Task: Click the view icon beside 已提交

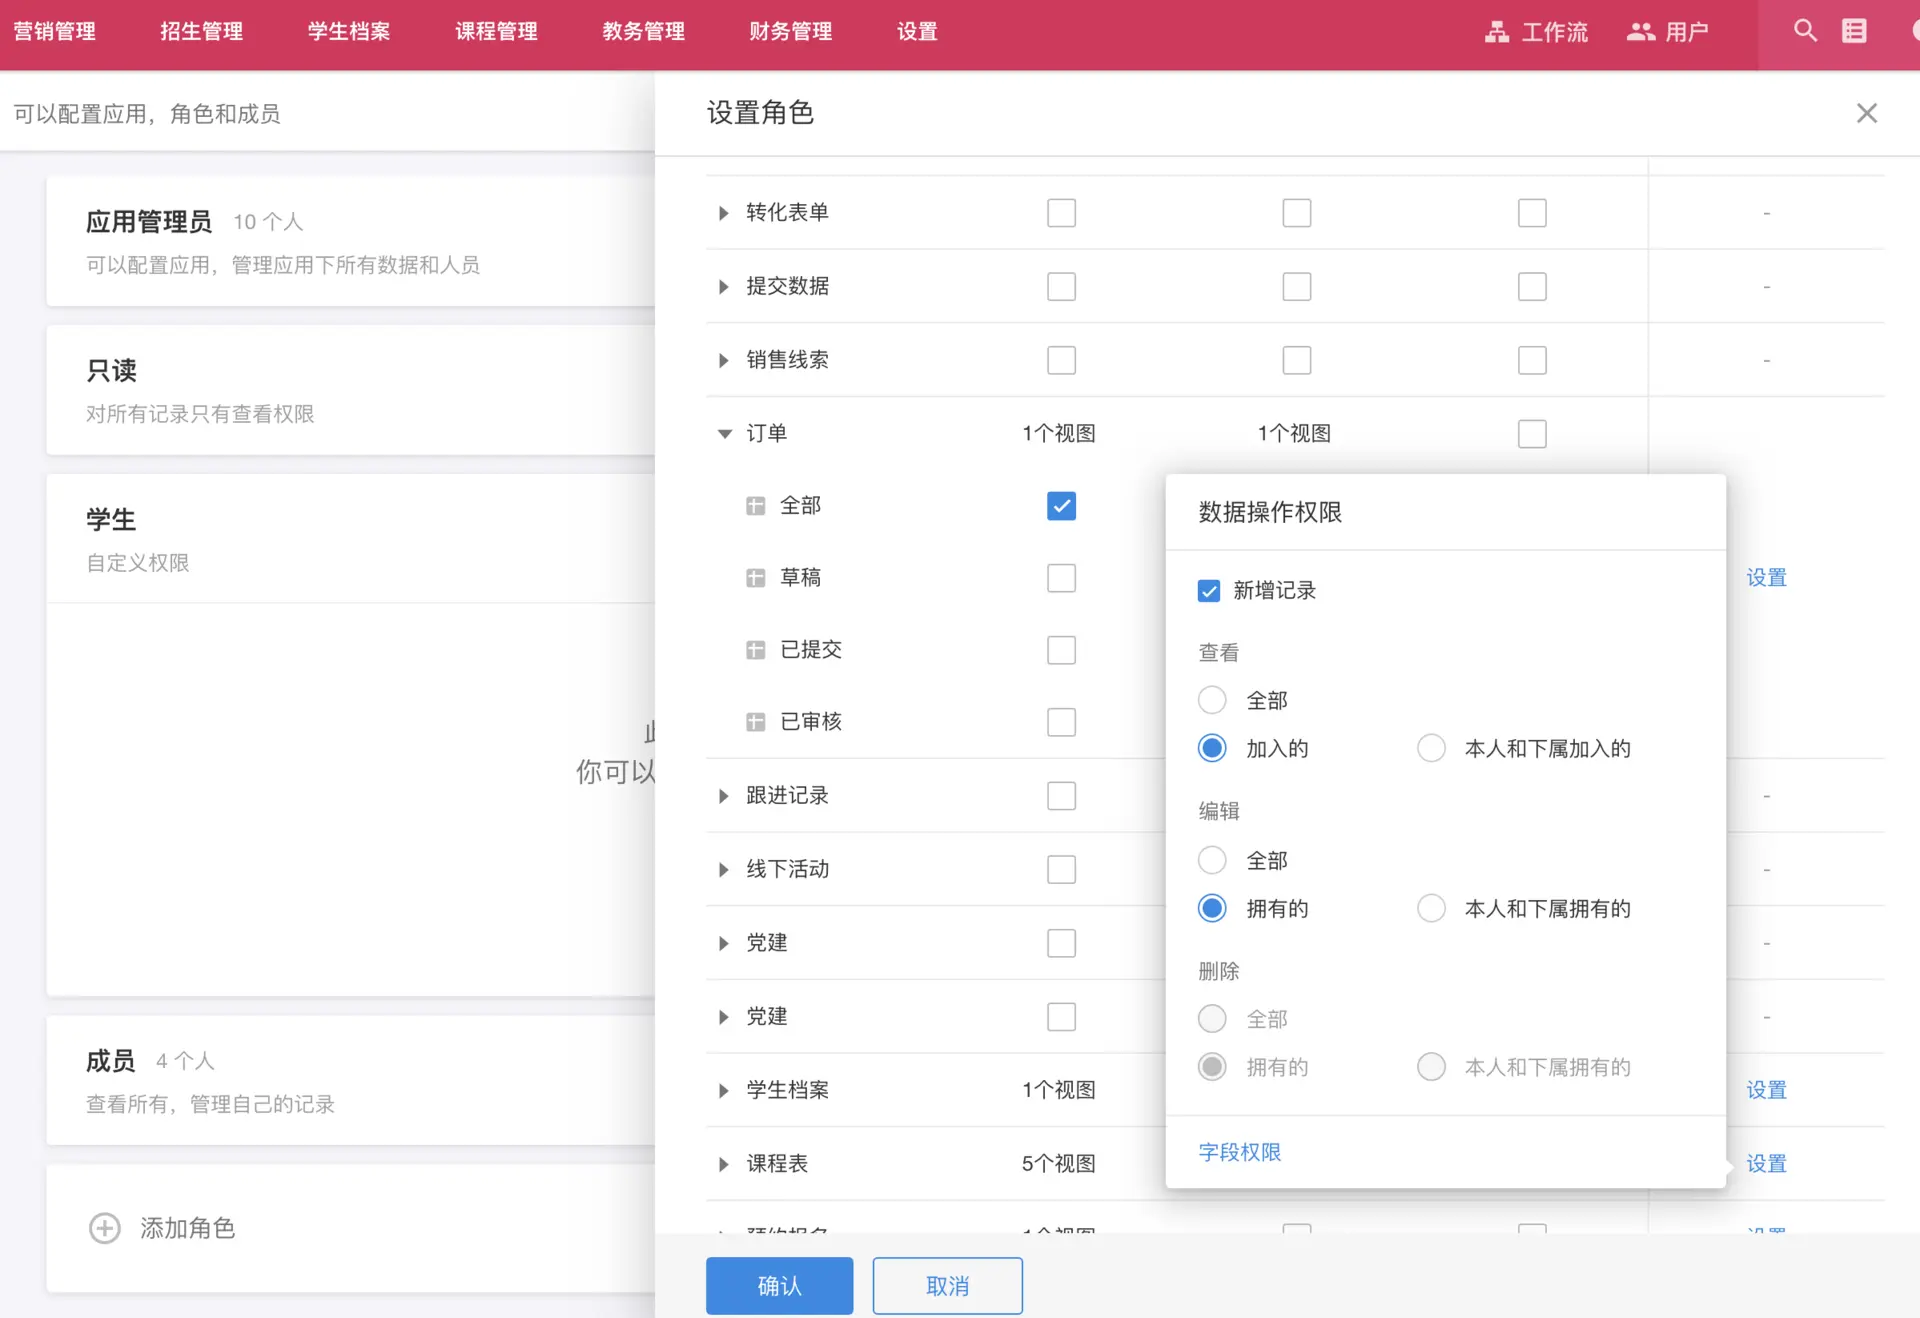Action: pos(756,650)
